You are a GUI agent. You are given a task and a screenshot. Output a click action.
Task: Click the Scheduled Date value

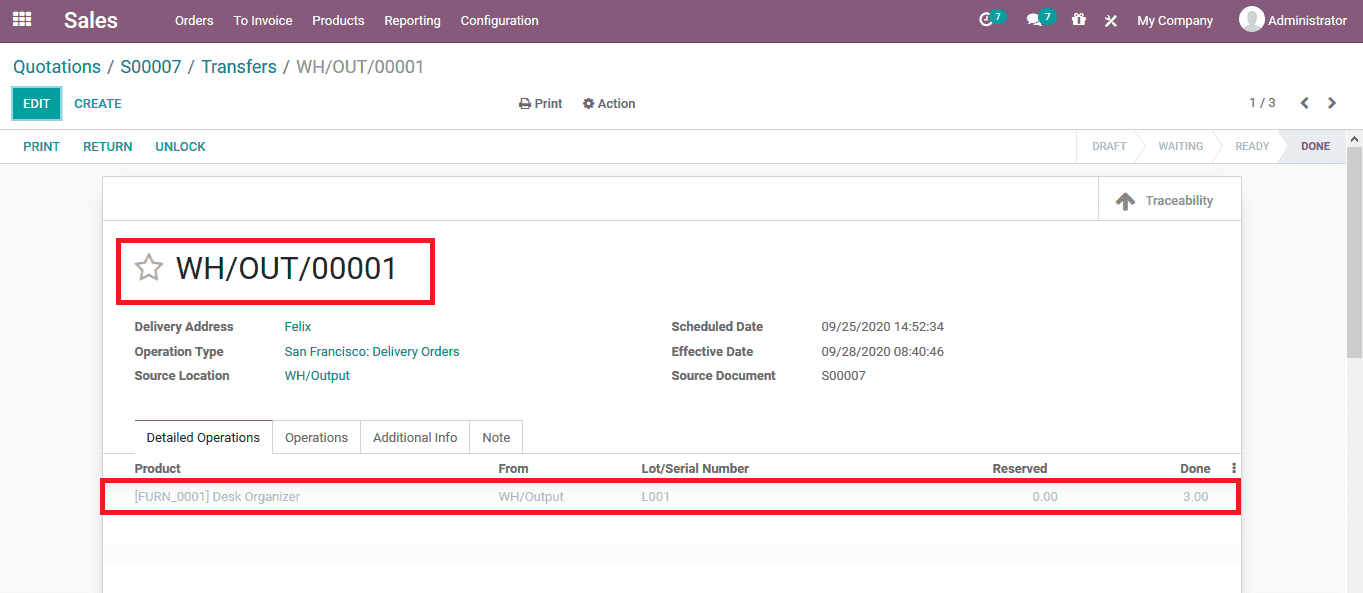(x=883, y=327)
